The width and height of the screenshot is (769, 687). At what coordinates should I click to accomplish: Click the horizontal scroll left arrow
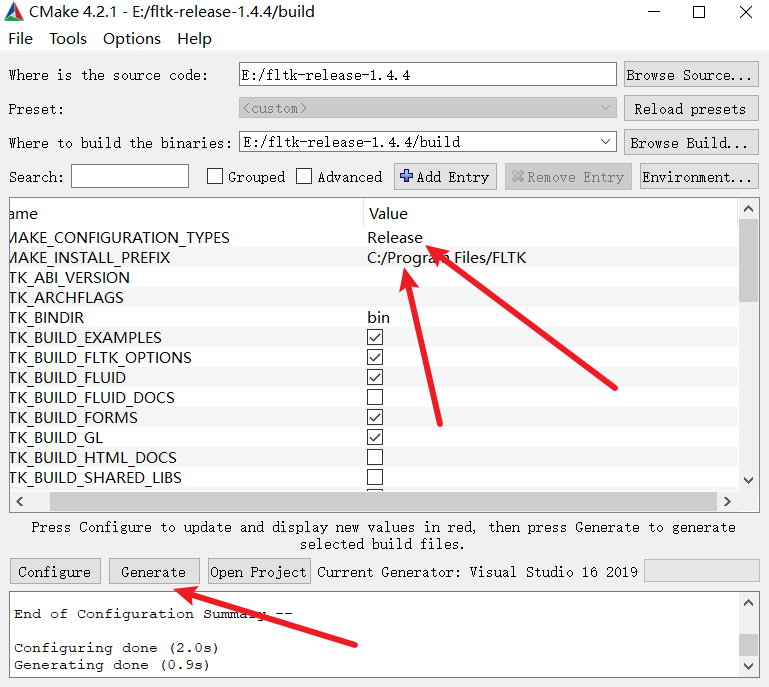coord(20,501)
